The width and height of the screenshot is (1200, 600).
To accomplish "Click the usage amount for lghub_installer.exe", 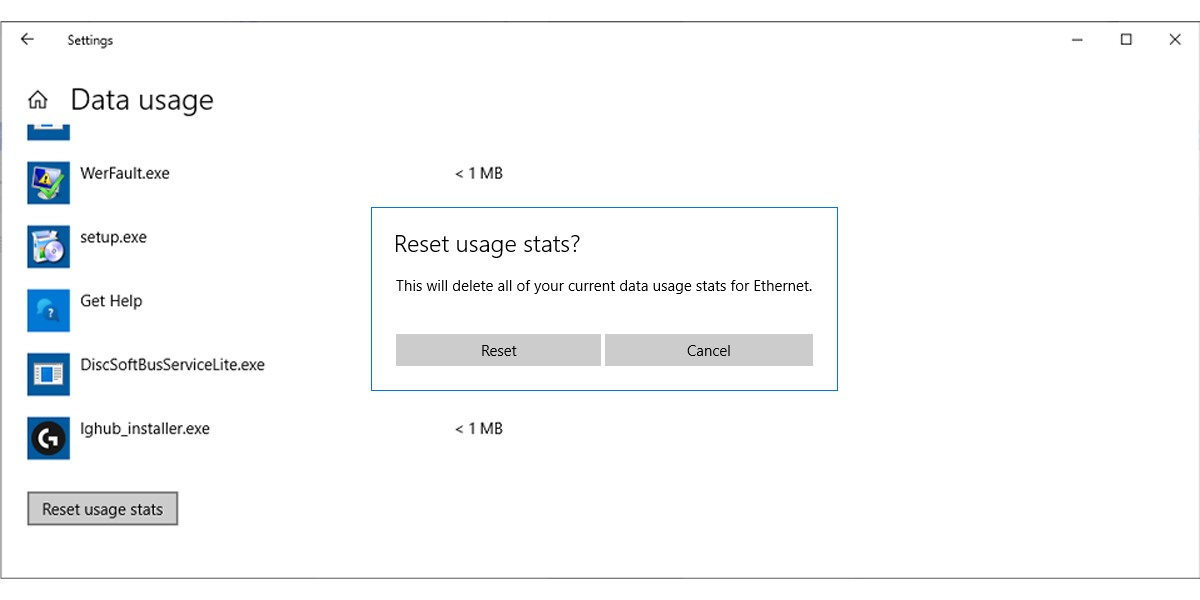I will click(x=479, y=428).
